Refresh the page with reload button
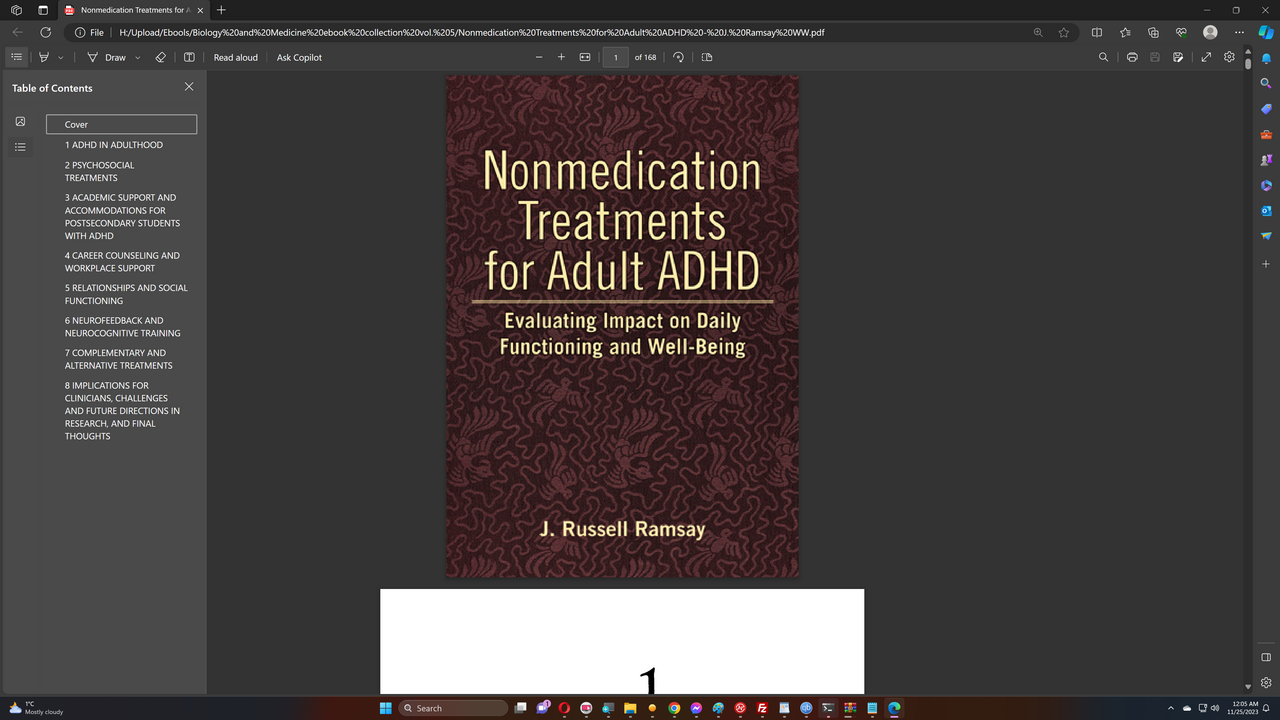 (x=45, y=32)
